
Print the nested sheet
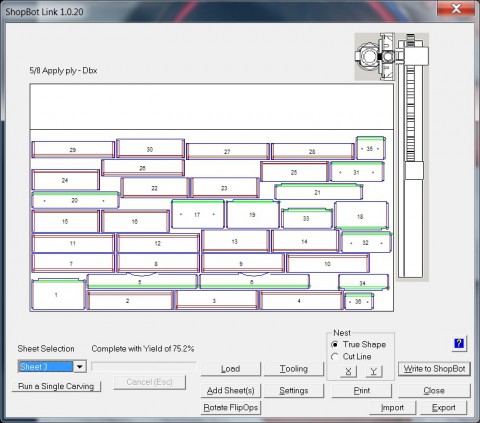coord(362,390)
